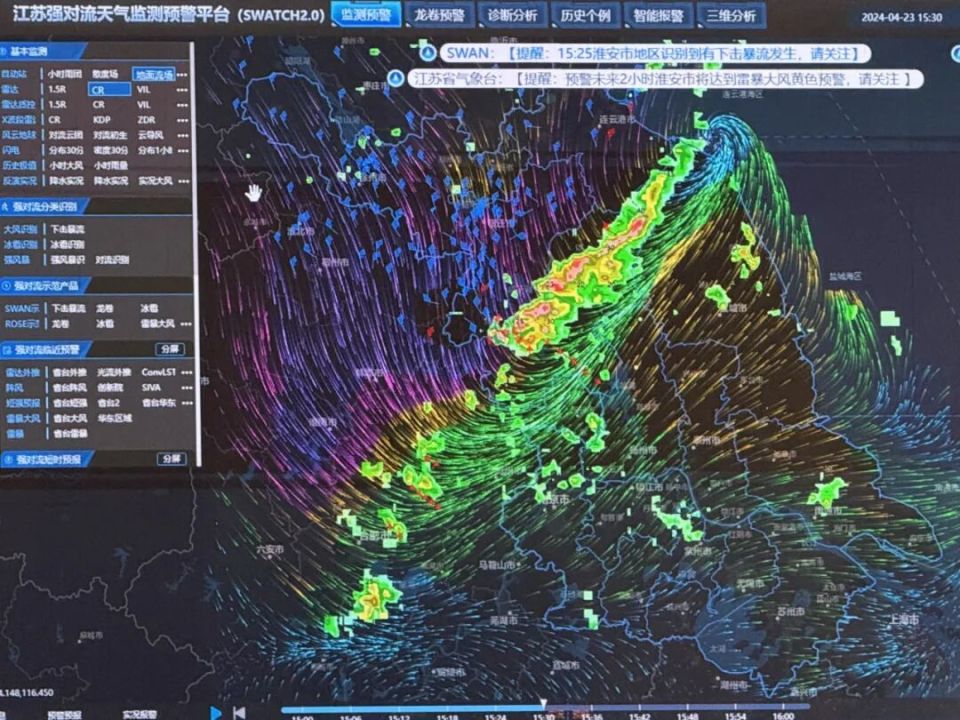Expand more options in 雷达 row
The image size is (960, 720).
click(x=182, y=90)
